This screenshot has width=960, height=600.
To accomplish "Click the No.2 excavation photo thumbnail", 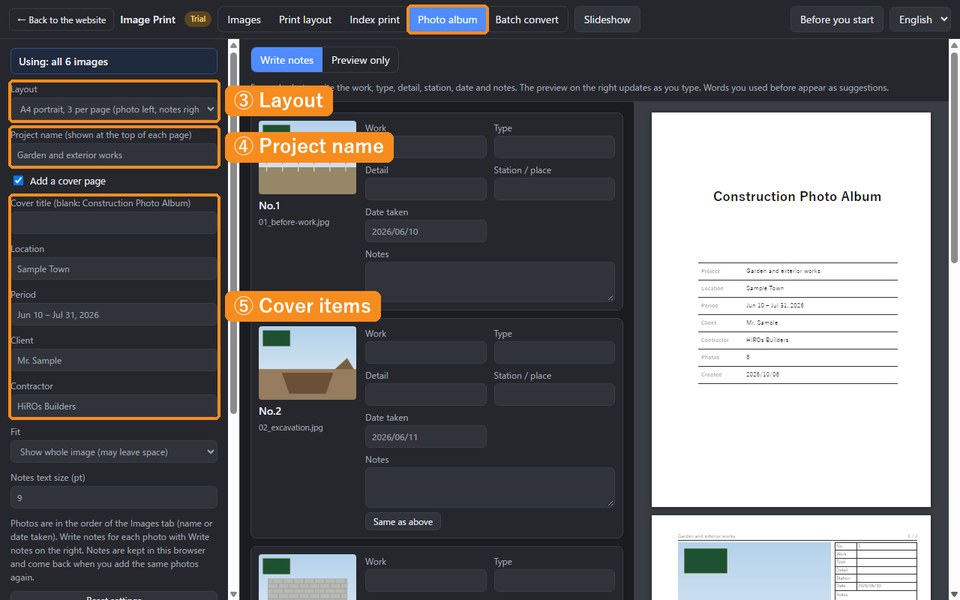I will pyautogui.click(x=307, y=363).
